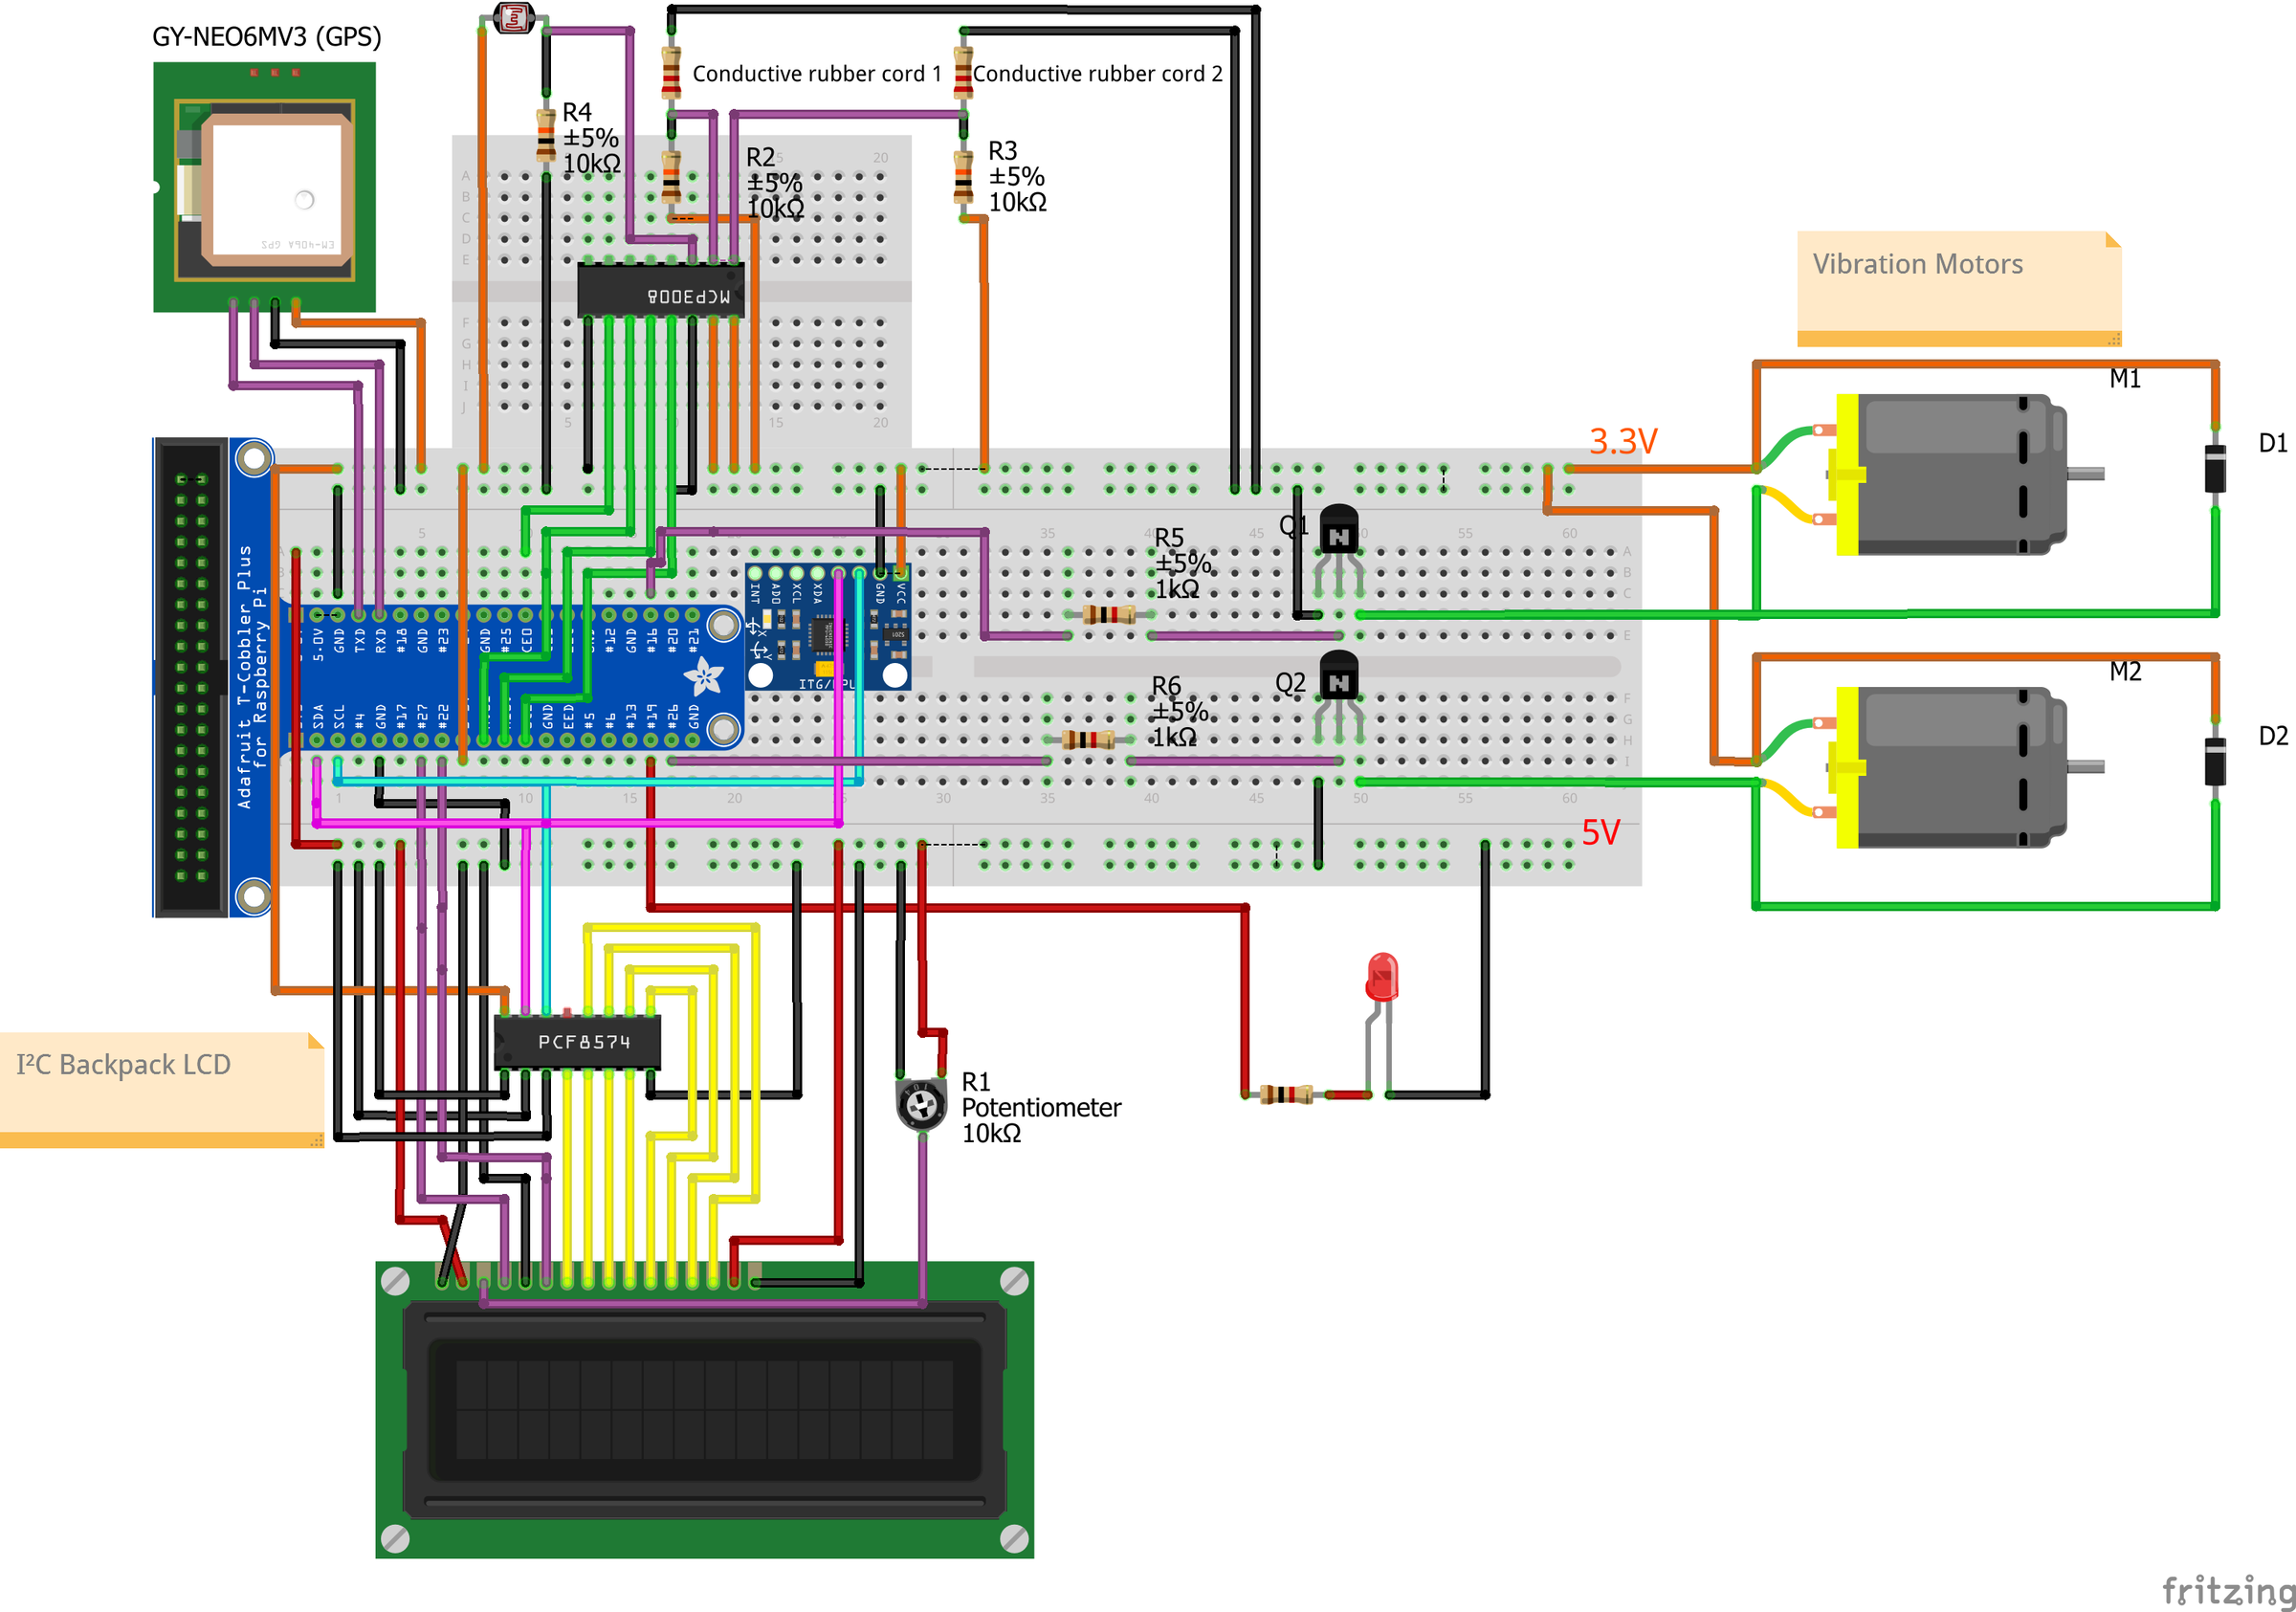Select diode D1
The width and height of the screenshot is (2296, 1612).
coord(2215,468)
